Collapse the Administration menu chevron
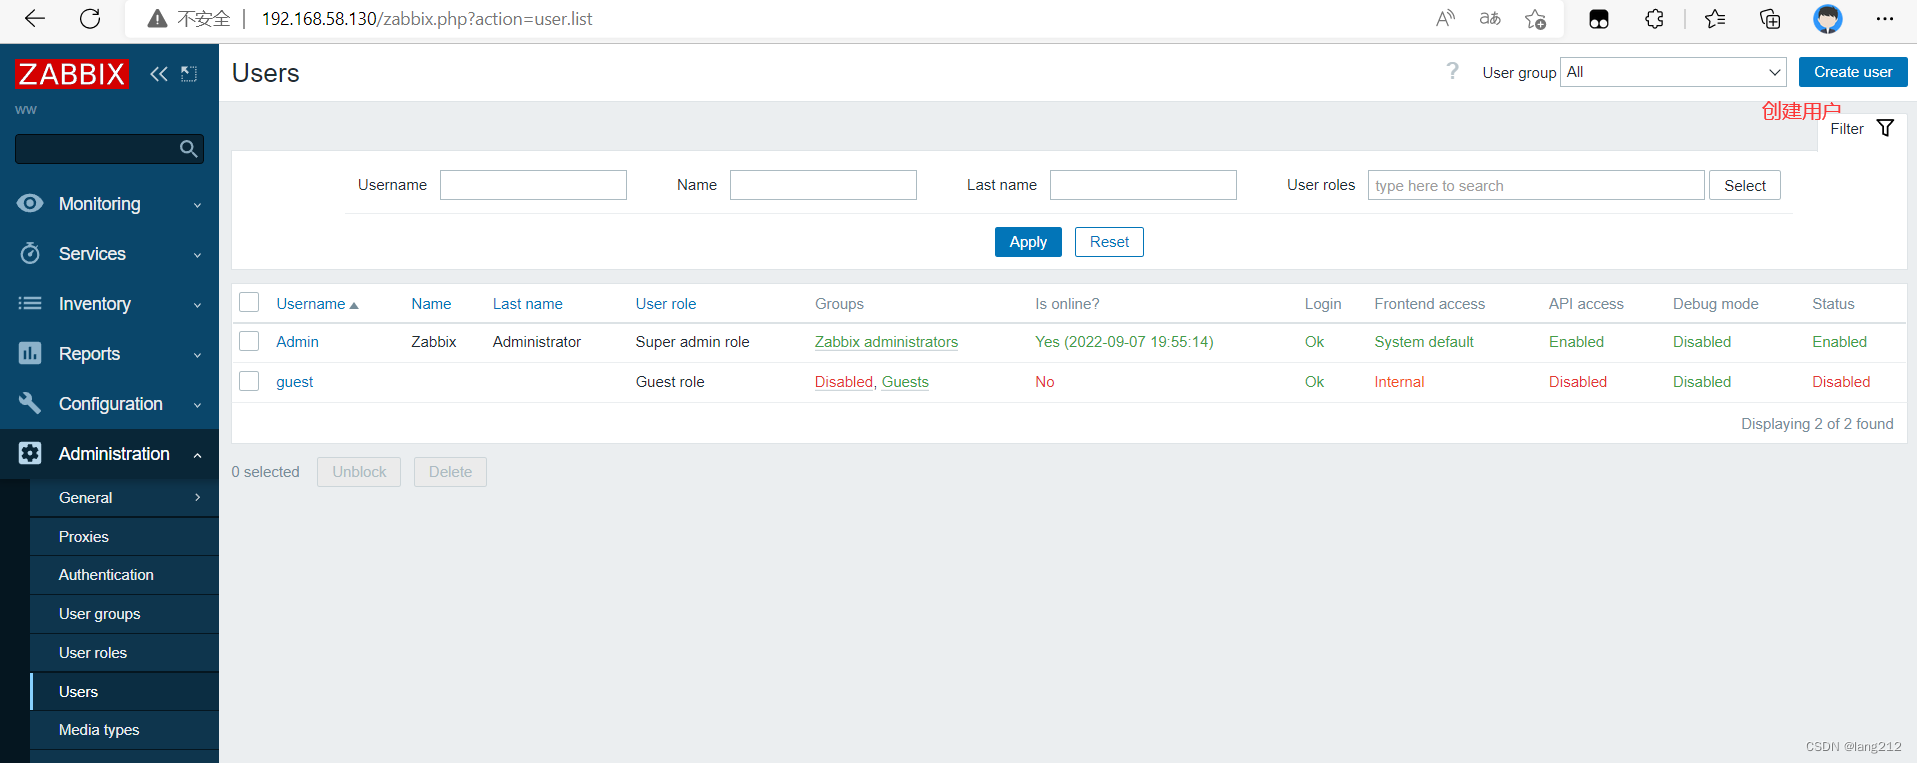Viewport: 1917px width, 763px height. tap(197, 455)
